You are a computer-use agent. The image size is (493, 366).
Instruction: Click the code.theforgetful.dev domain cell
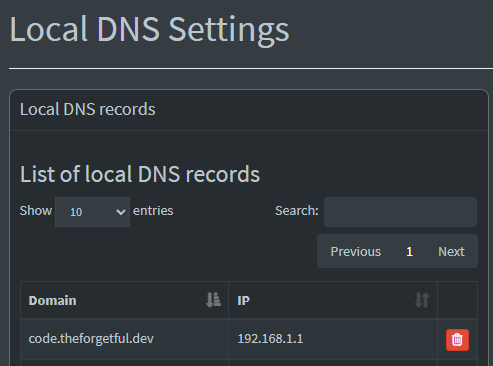pos(124,339)
